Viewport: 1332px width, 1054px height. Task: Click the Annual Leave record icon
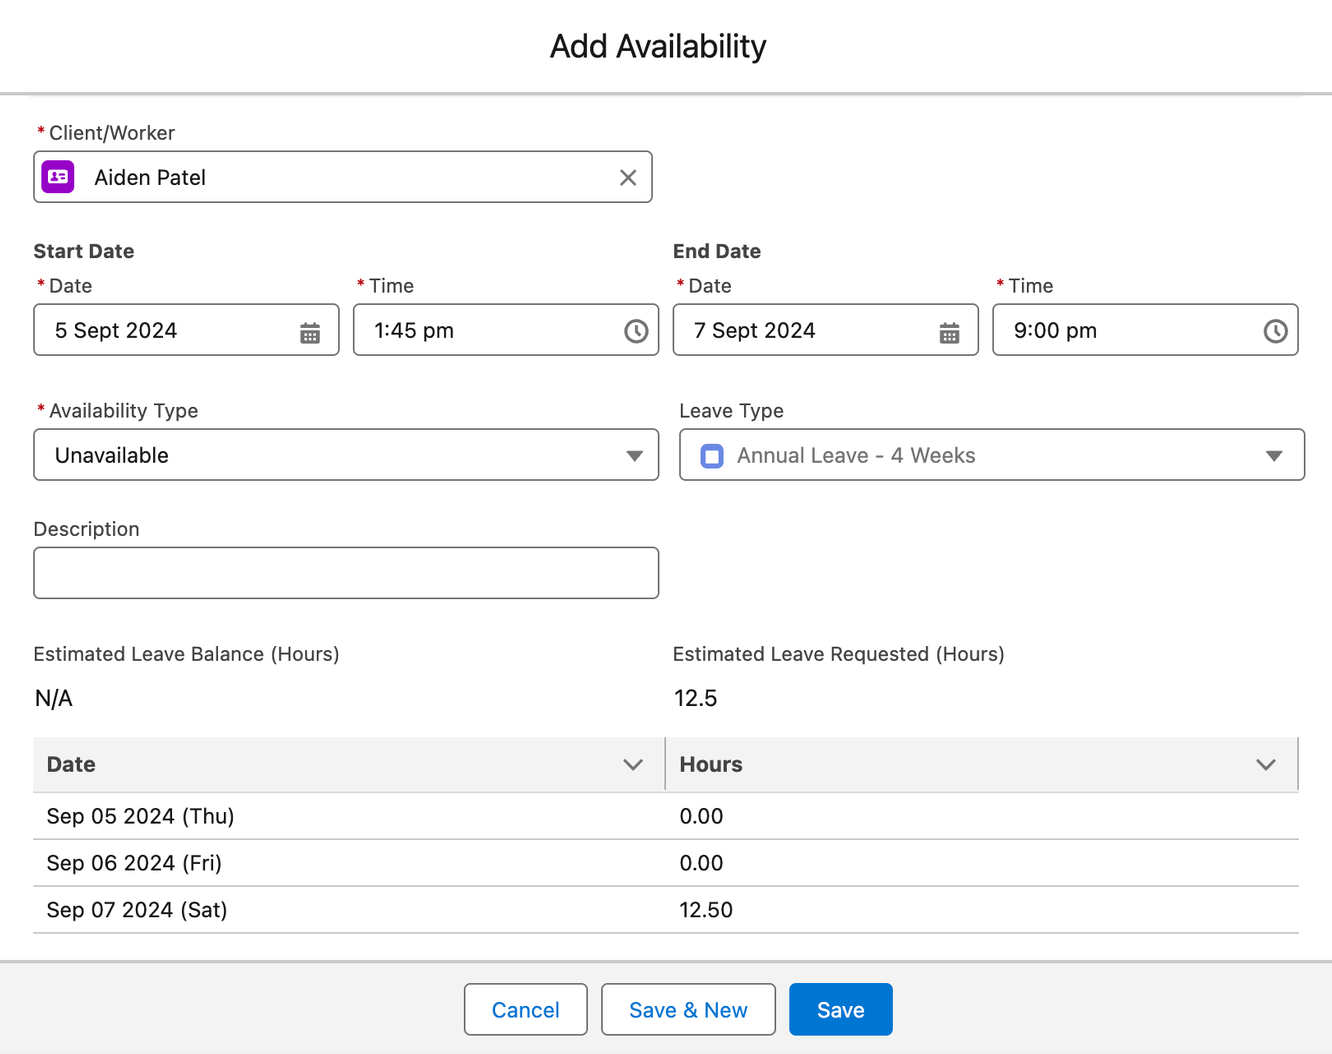(x=711, y=455)
